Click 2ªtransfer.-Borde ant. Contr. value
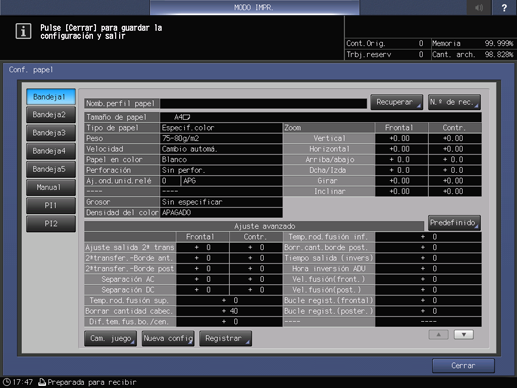The image size is (517, 388). tap(256, 258)
